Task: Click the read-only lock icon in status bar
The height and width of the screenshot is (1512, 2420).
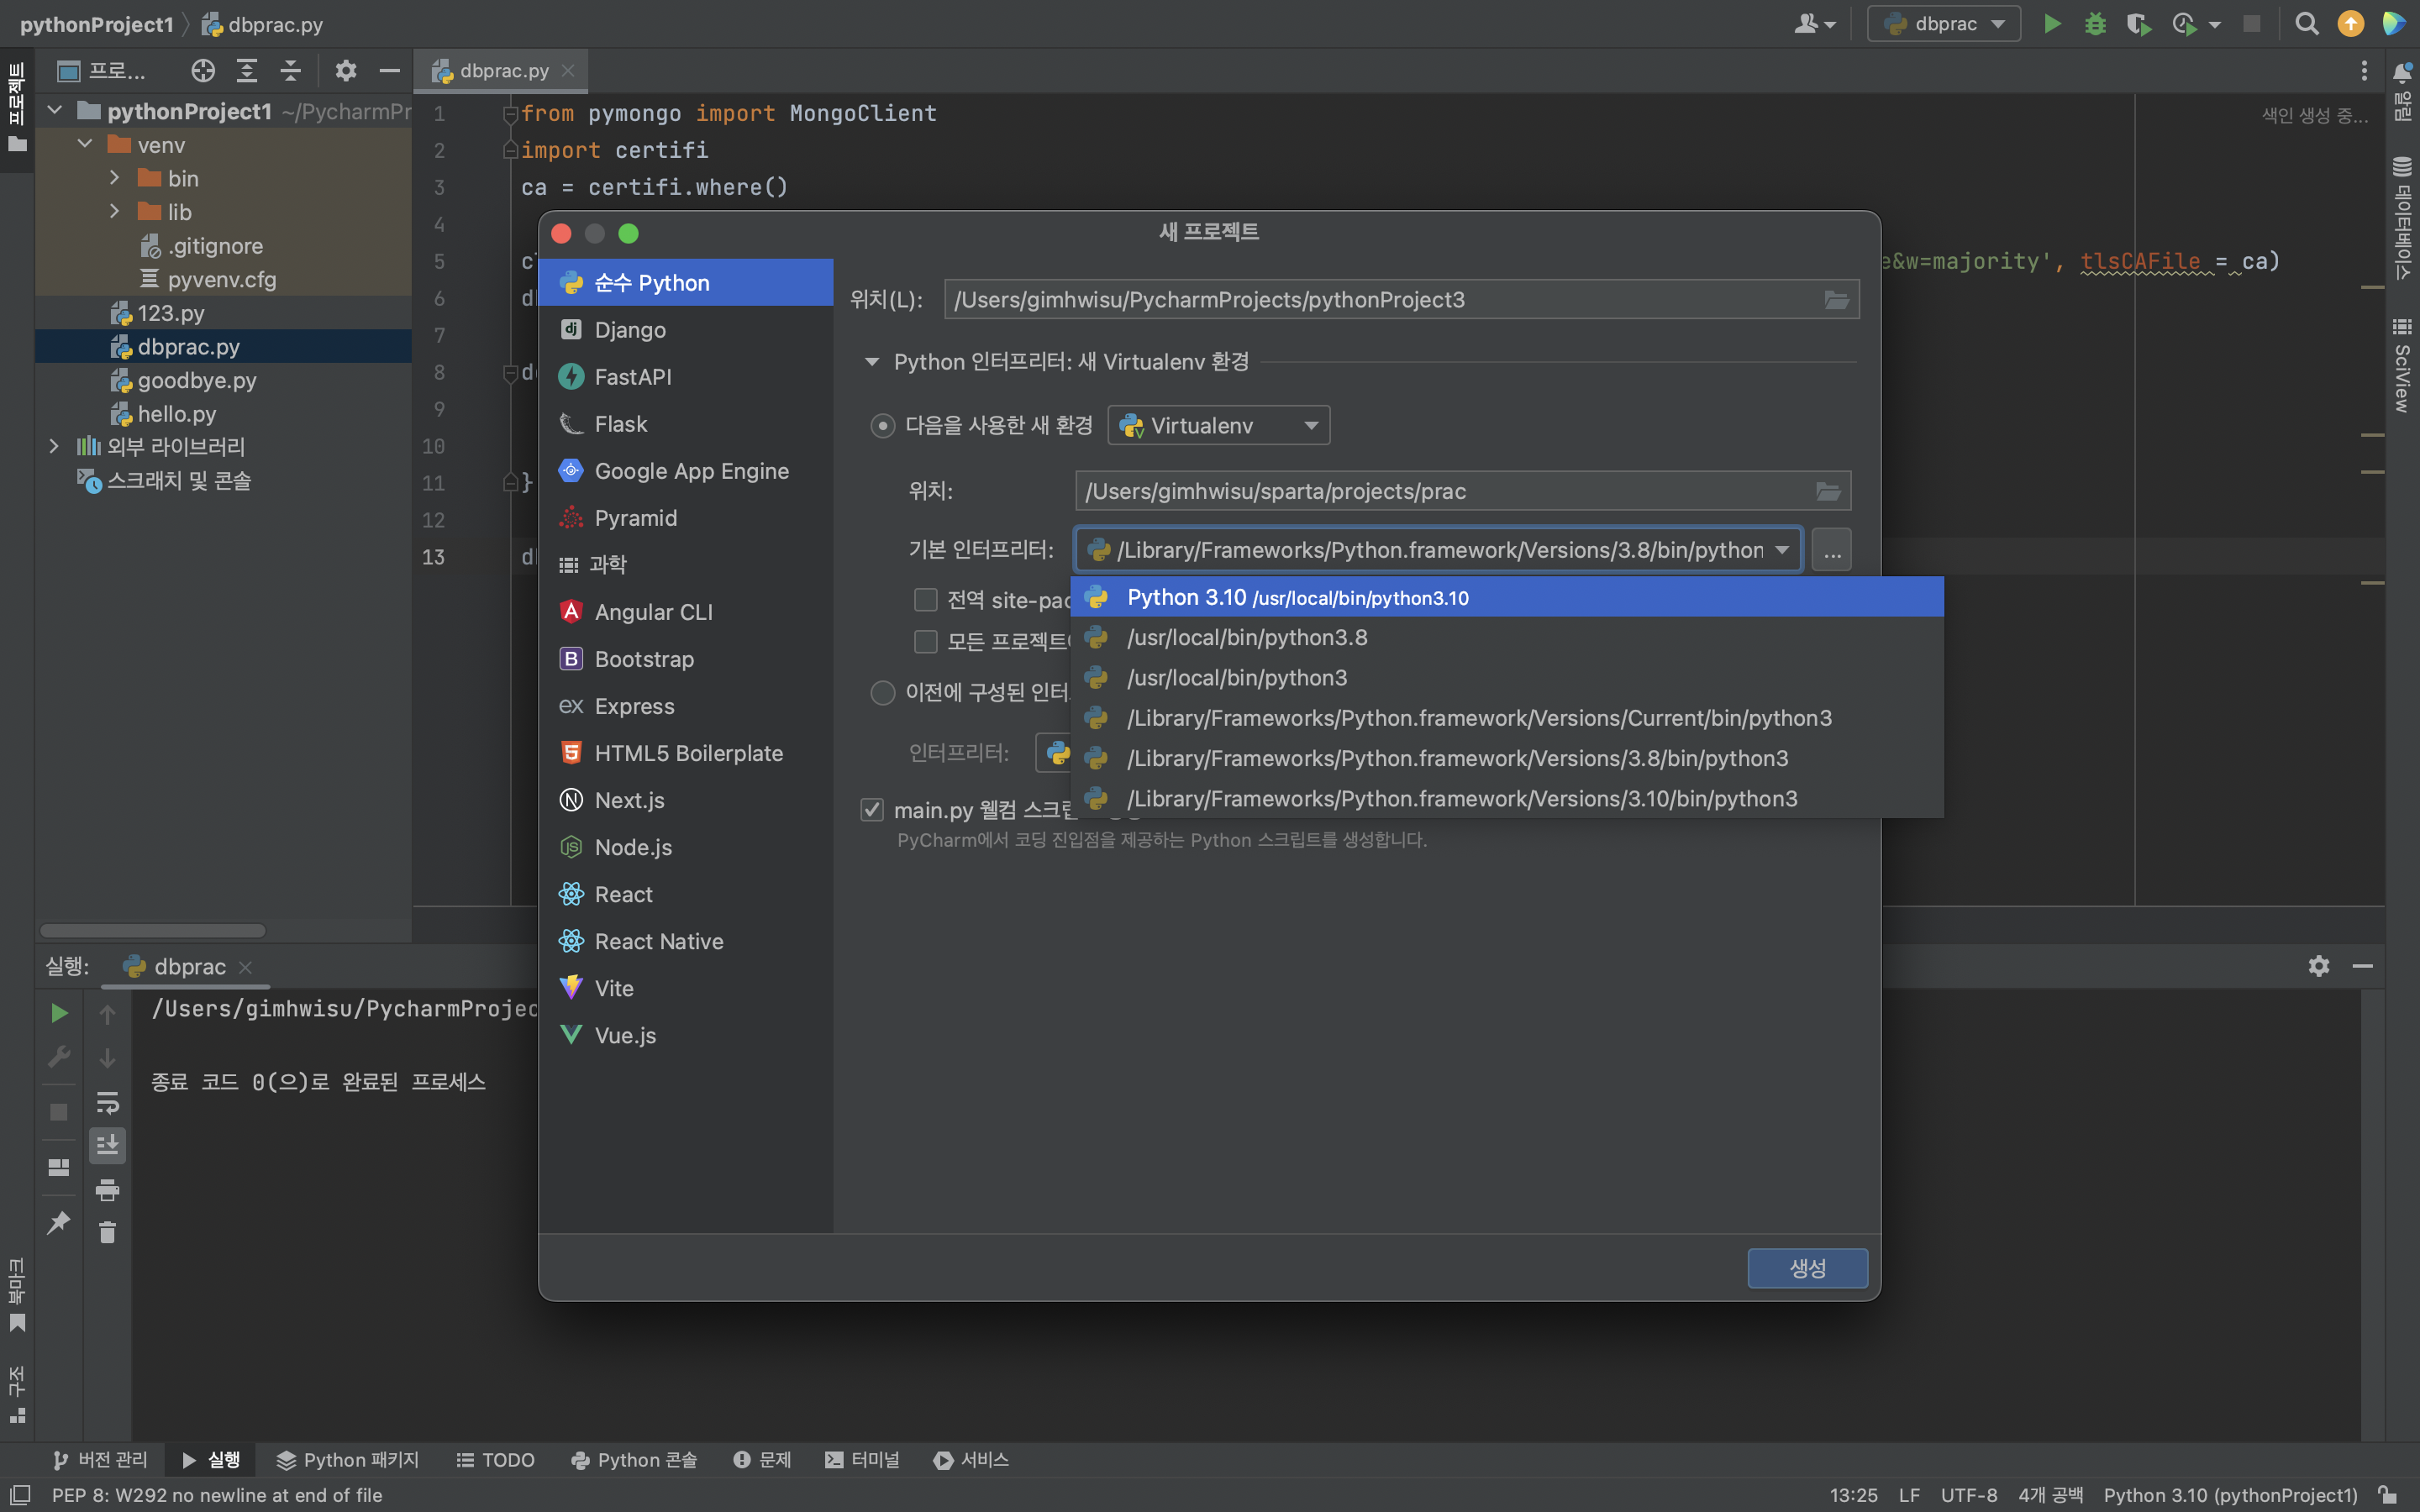Action: (x=2388, y=1495)
